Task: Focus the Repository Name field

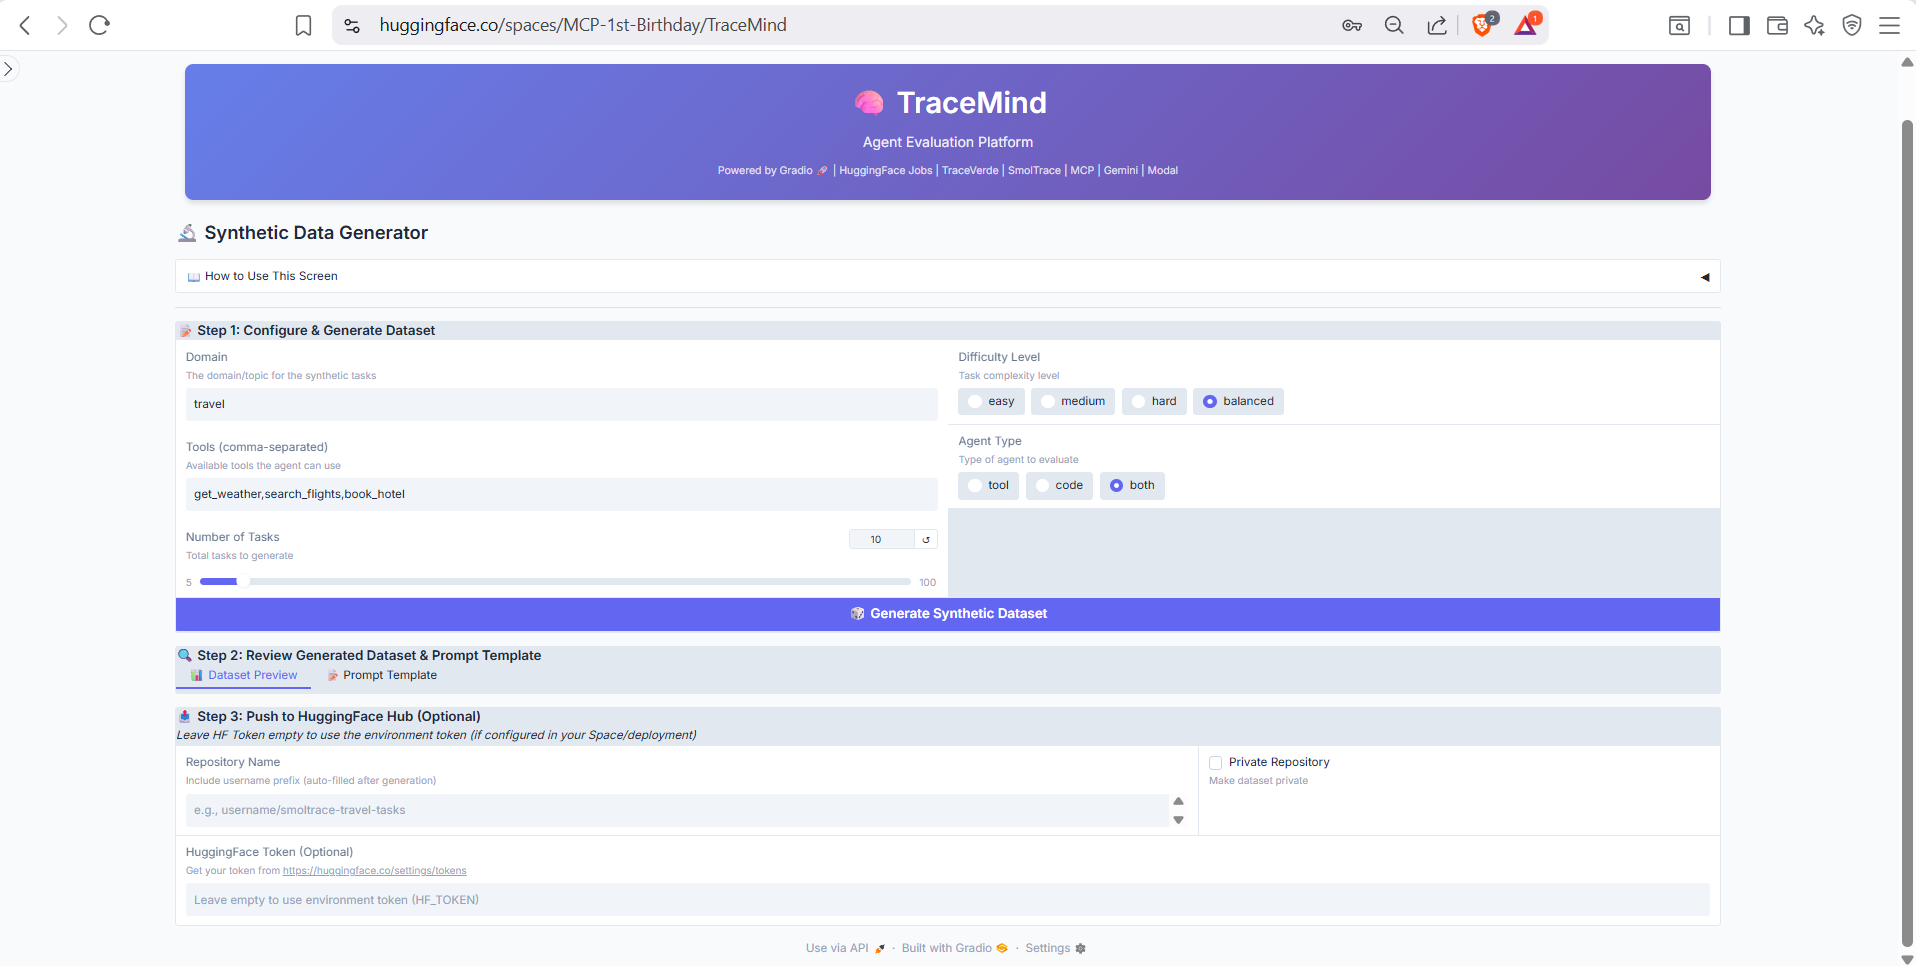Action: click(677, 810)
